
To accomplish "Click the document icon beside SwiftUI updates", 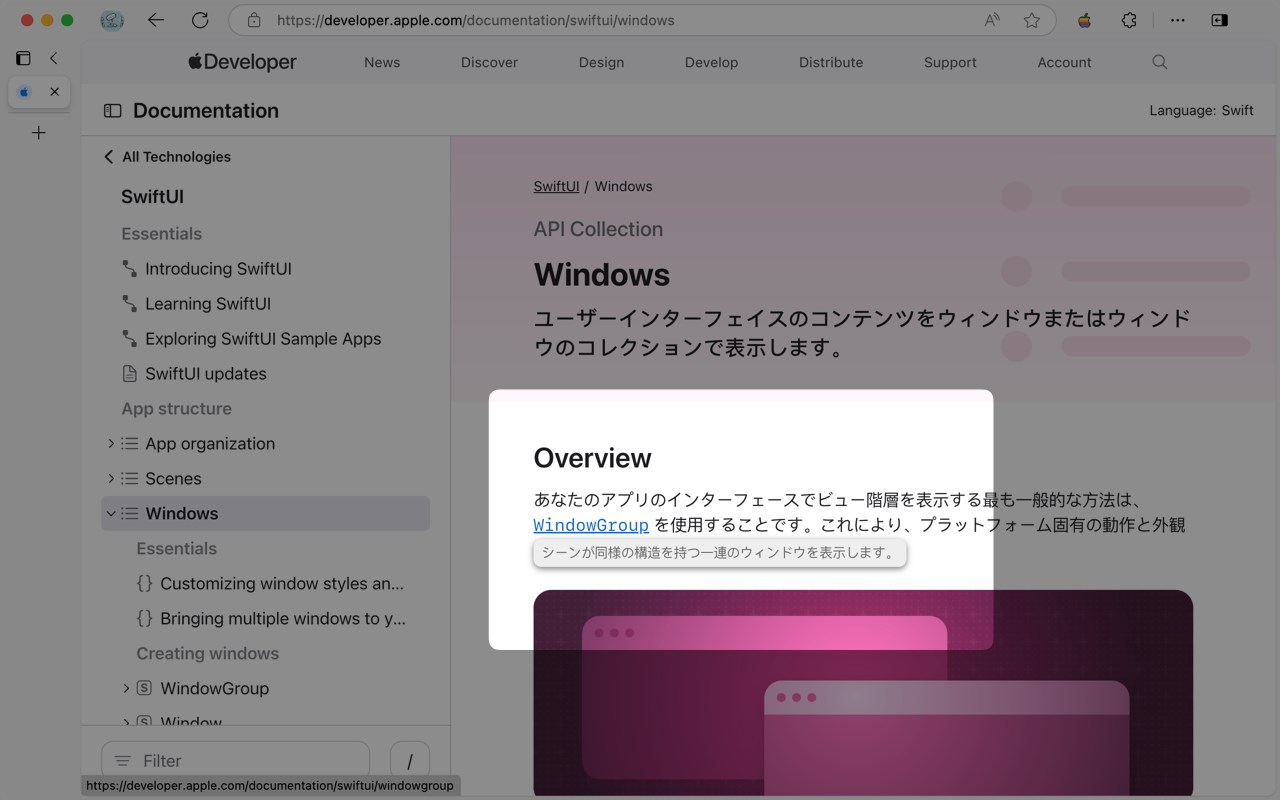I will pyautogui.click(x=129, y=374).
